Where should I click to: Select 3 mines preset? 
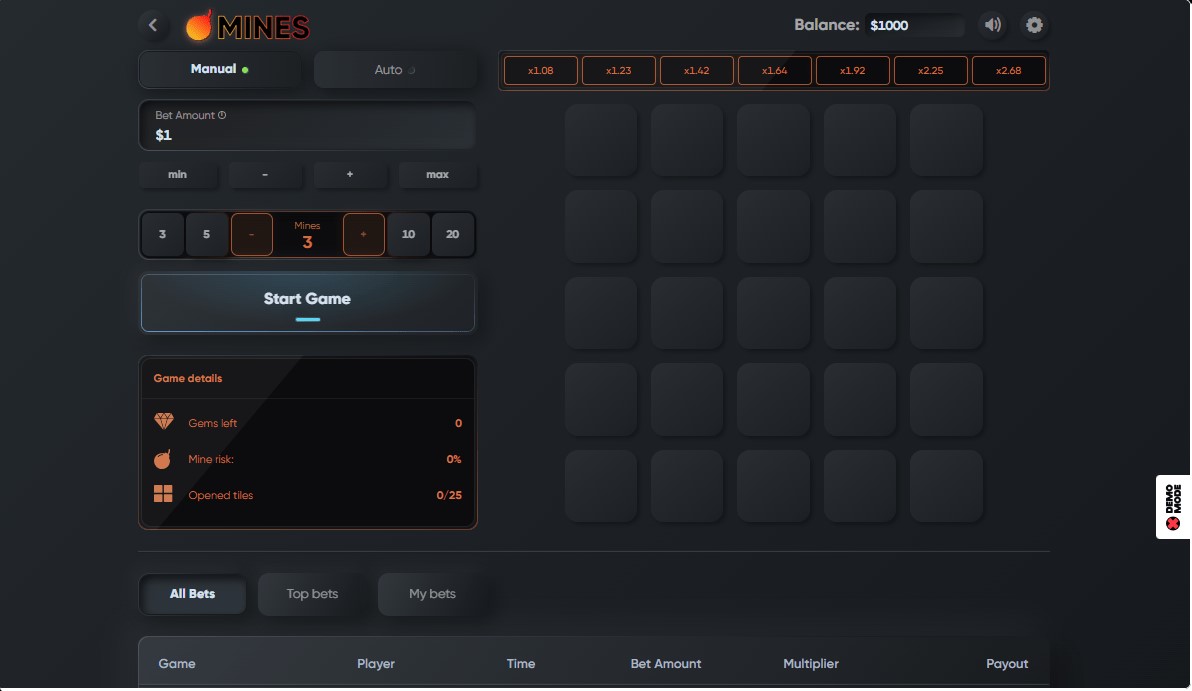click(162, 234)
